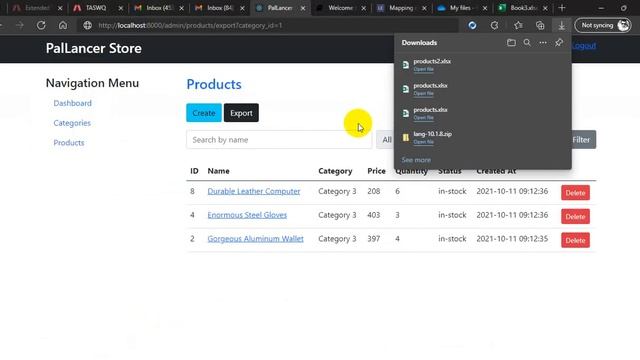
Task: Delete the Enormous Steel Gloves product
Action: click(575, 216)
